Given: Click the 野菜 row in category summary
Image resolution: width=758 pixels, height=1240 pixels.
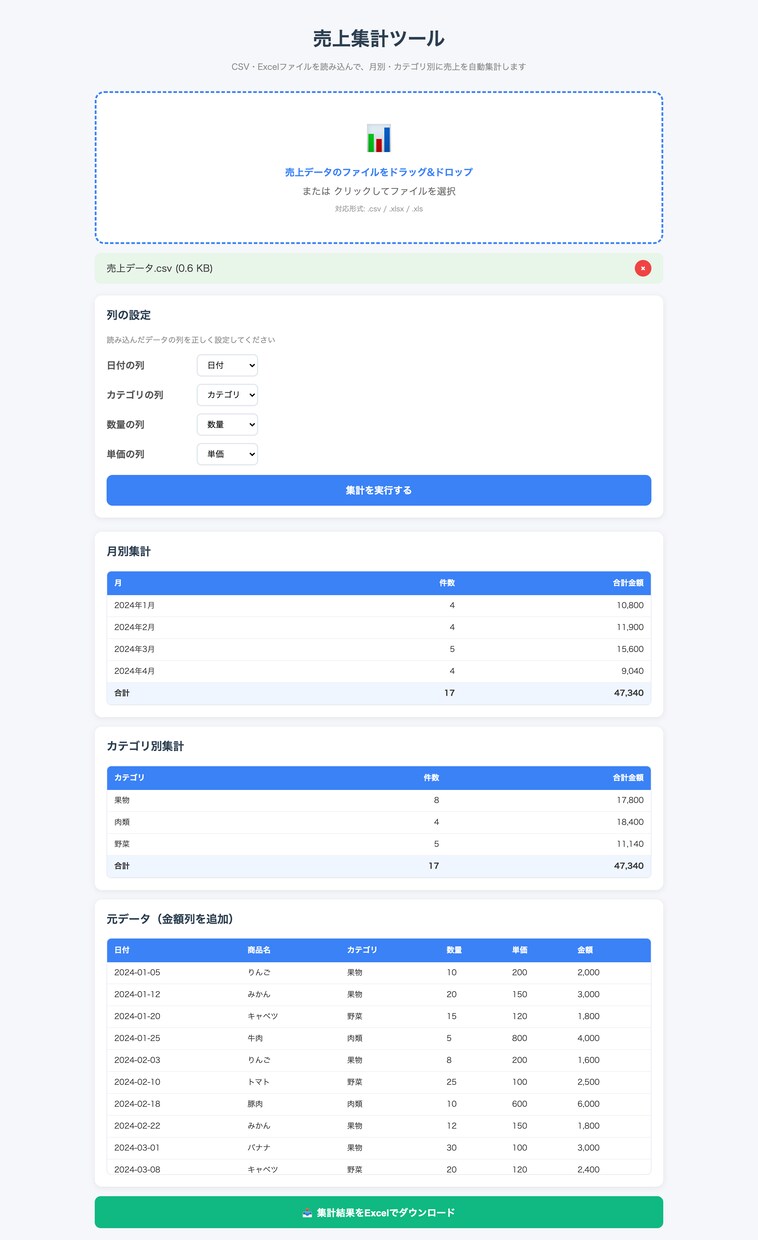Looking at the screenshot, I should pos(379,844).
